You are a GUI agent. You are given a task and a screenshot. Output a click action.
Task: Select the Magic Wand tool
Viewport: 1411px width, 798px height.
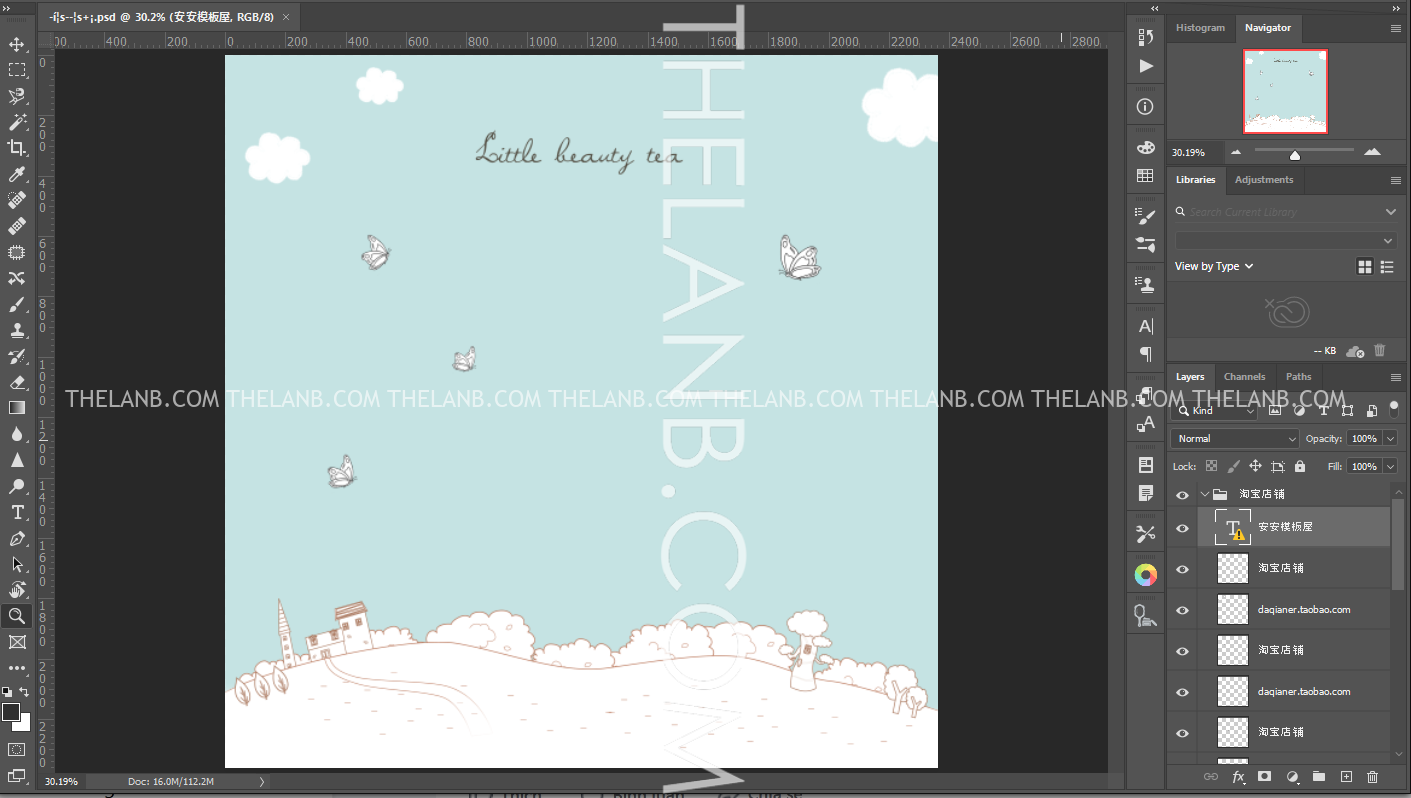click(x=17, y=122)
